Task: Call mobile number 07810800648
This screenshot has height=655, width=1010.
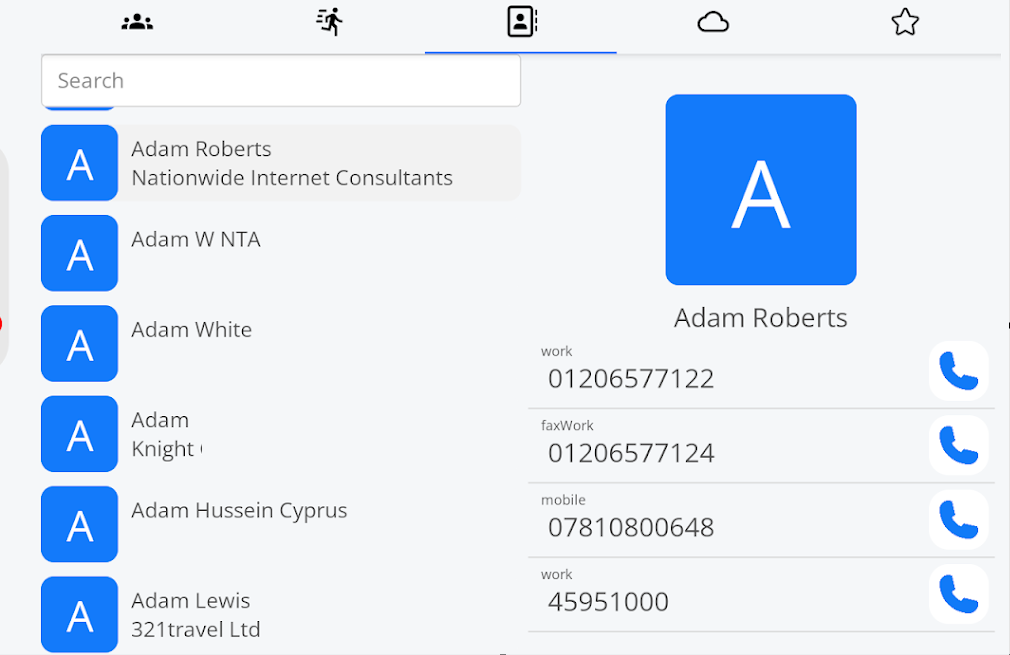Action: (x=958, y=519)
